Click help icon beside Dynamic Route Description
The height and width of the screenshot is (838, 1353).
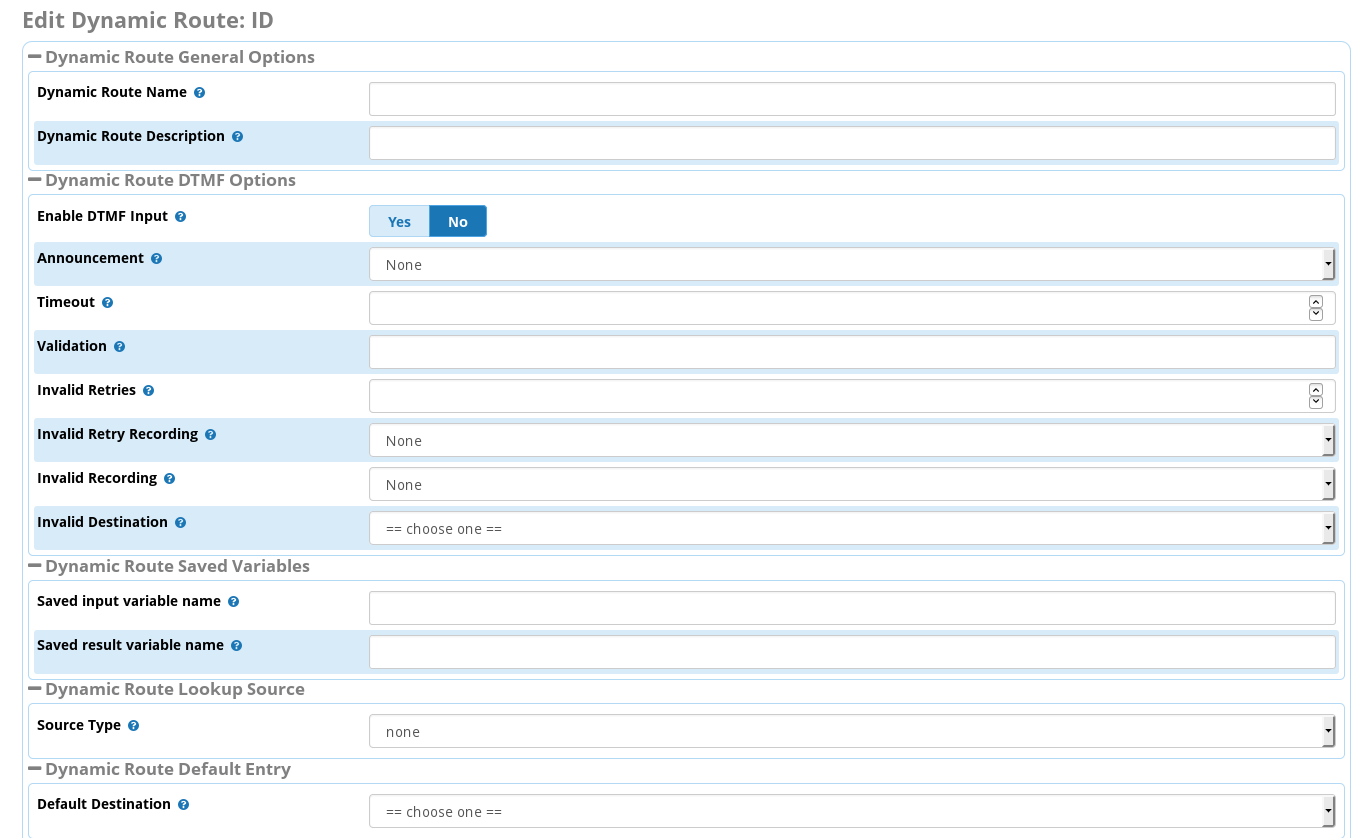tap(238, 137)
